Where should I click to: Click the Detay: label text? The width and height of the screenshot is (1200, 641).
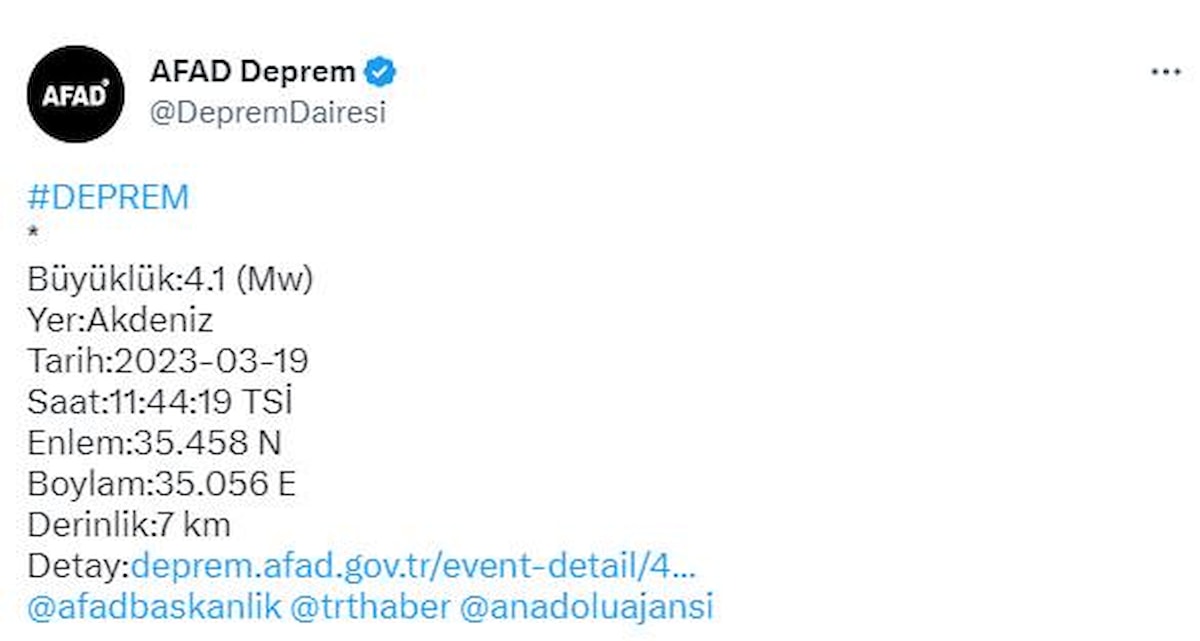point(78,566)
